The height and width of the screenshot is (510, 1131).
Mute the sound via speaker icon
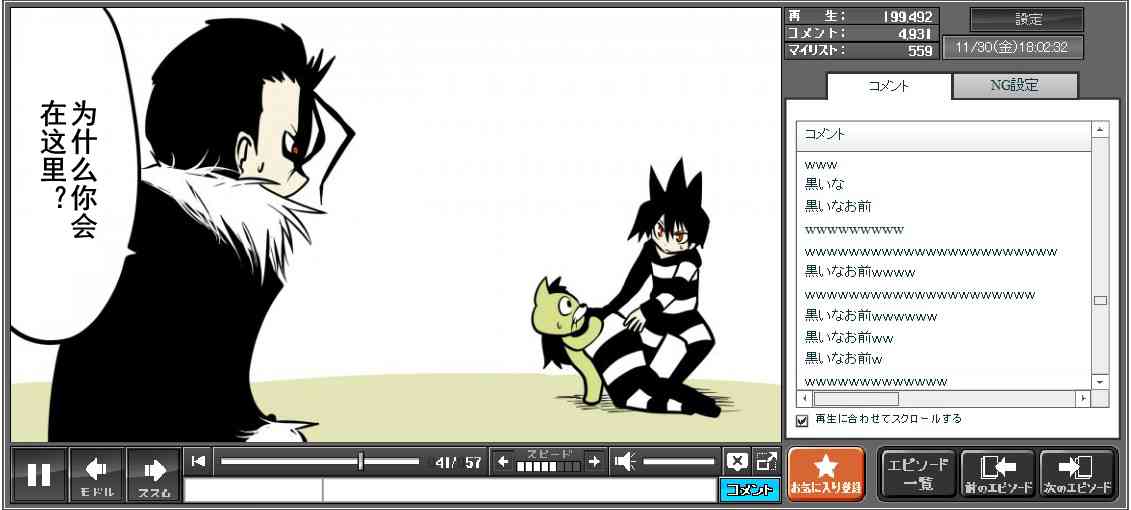click(x=625, y=462)
